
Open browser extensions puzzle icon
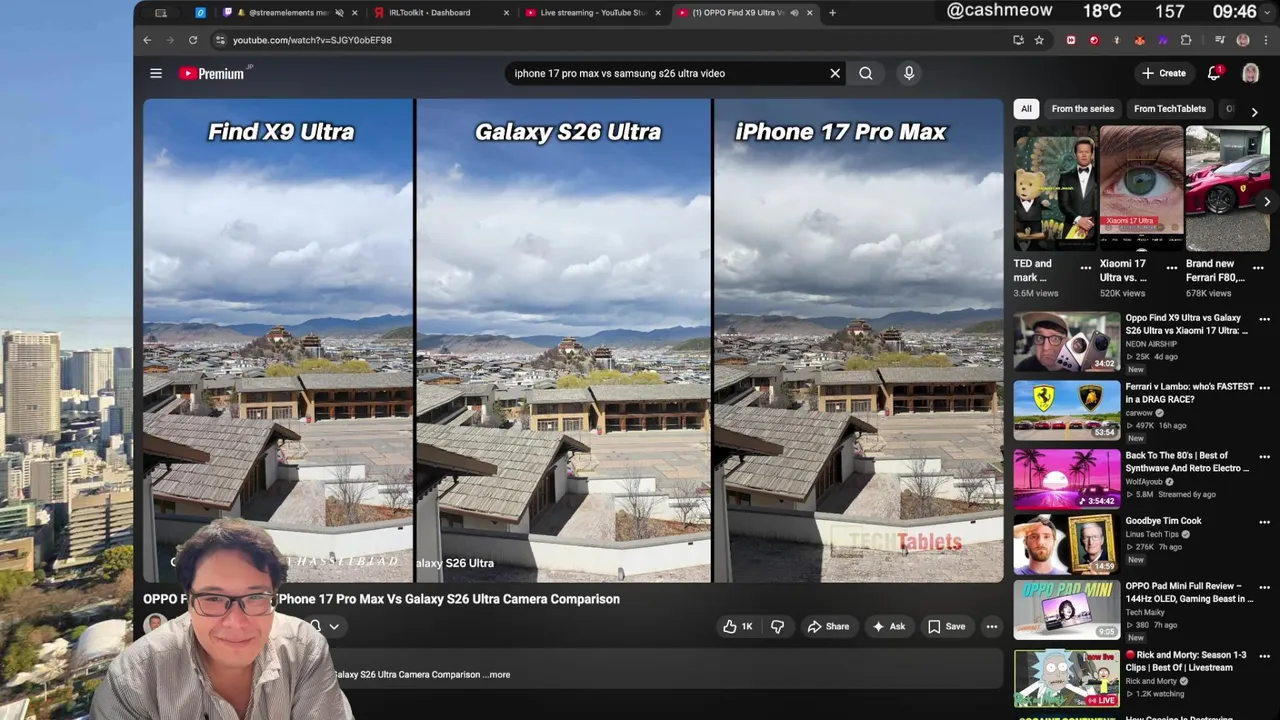tap(1186, 40)
